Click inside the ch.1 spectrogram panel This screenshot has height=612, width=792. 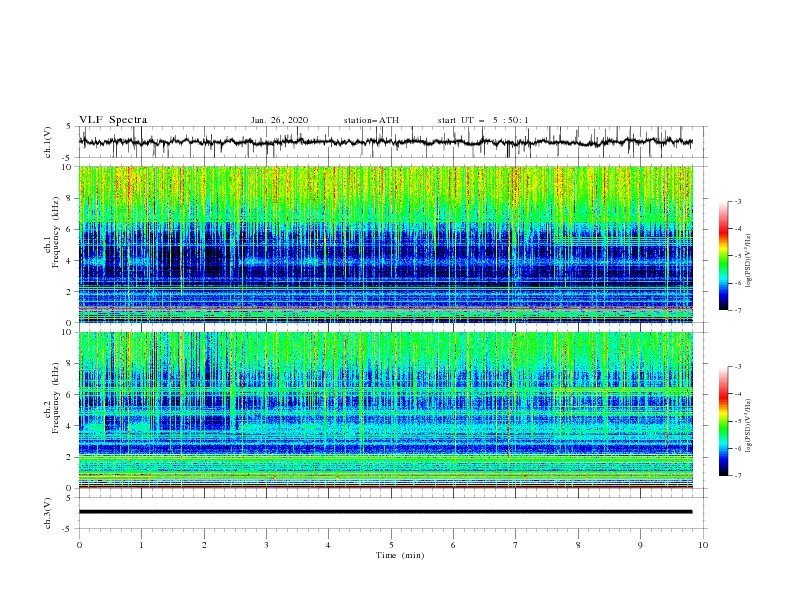click(385, 244)
